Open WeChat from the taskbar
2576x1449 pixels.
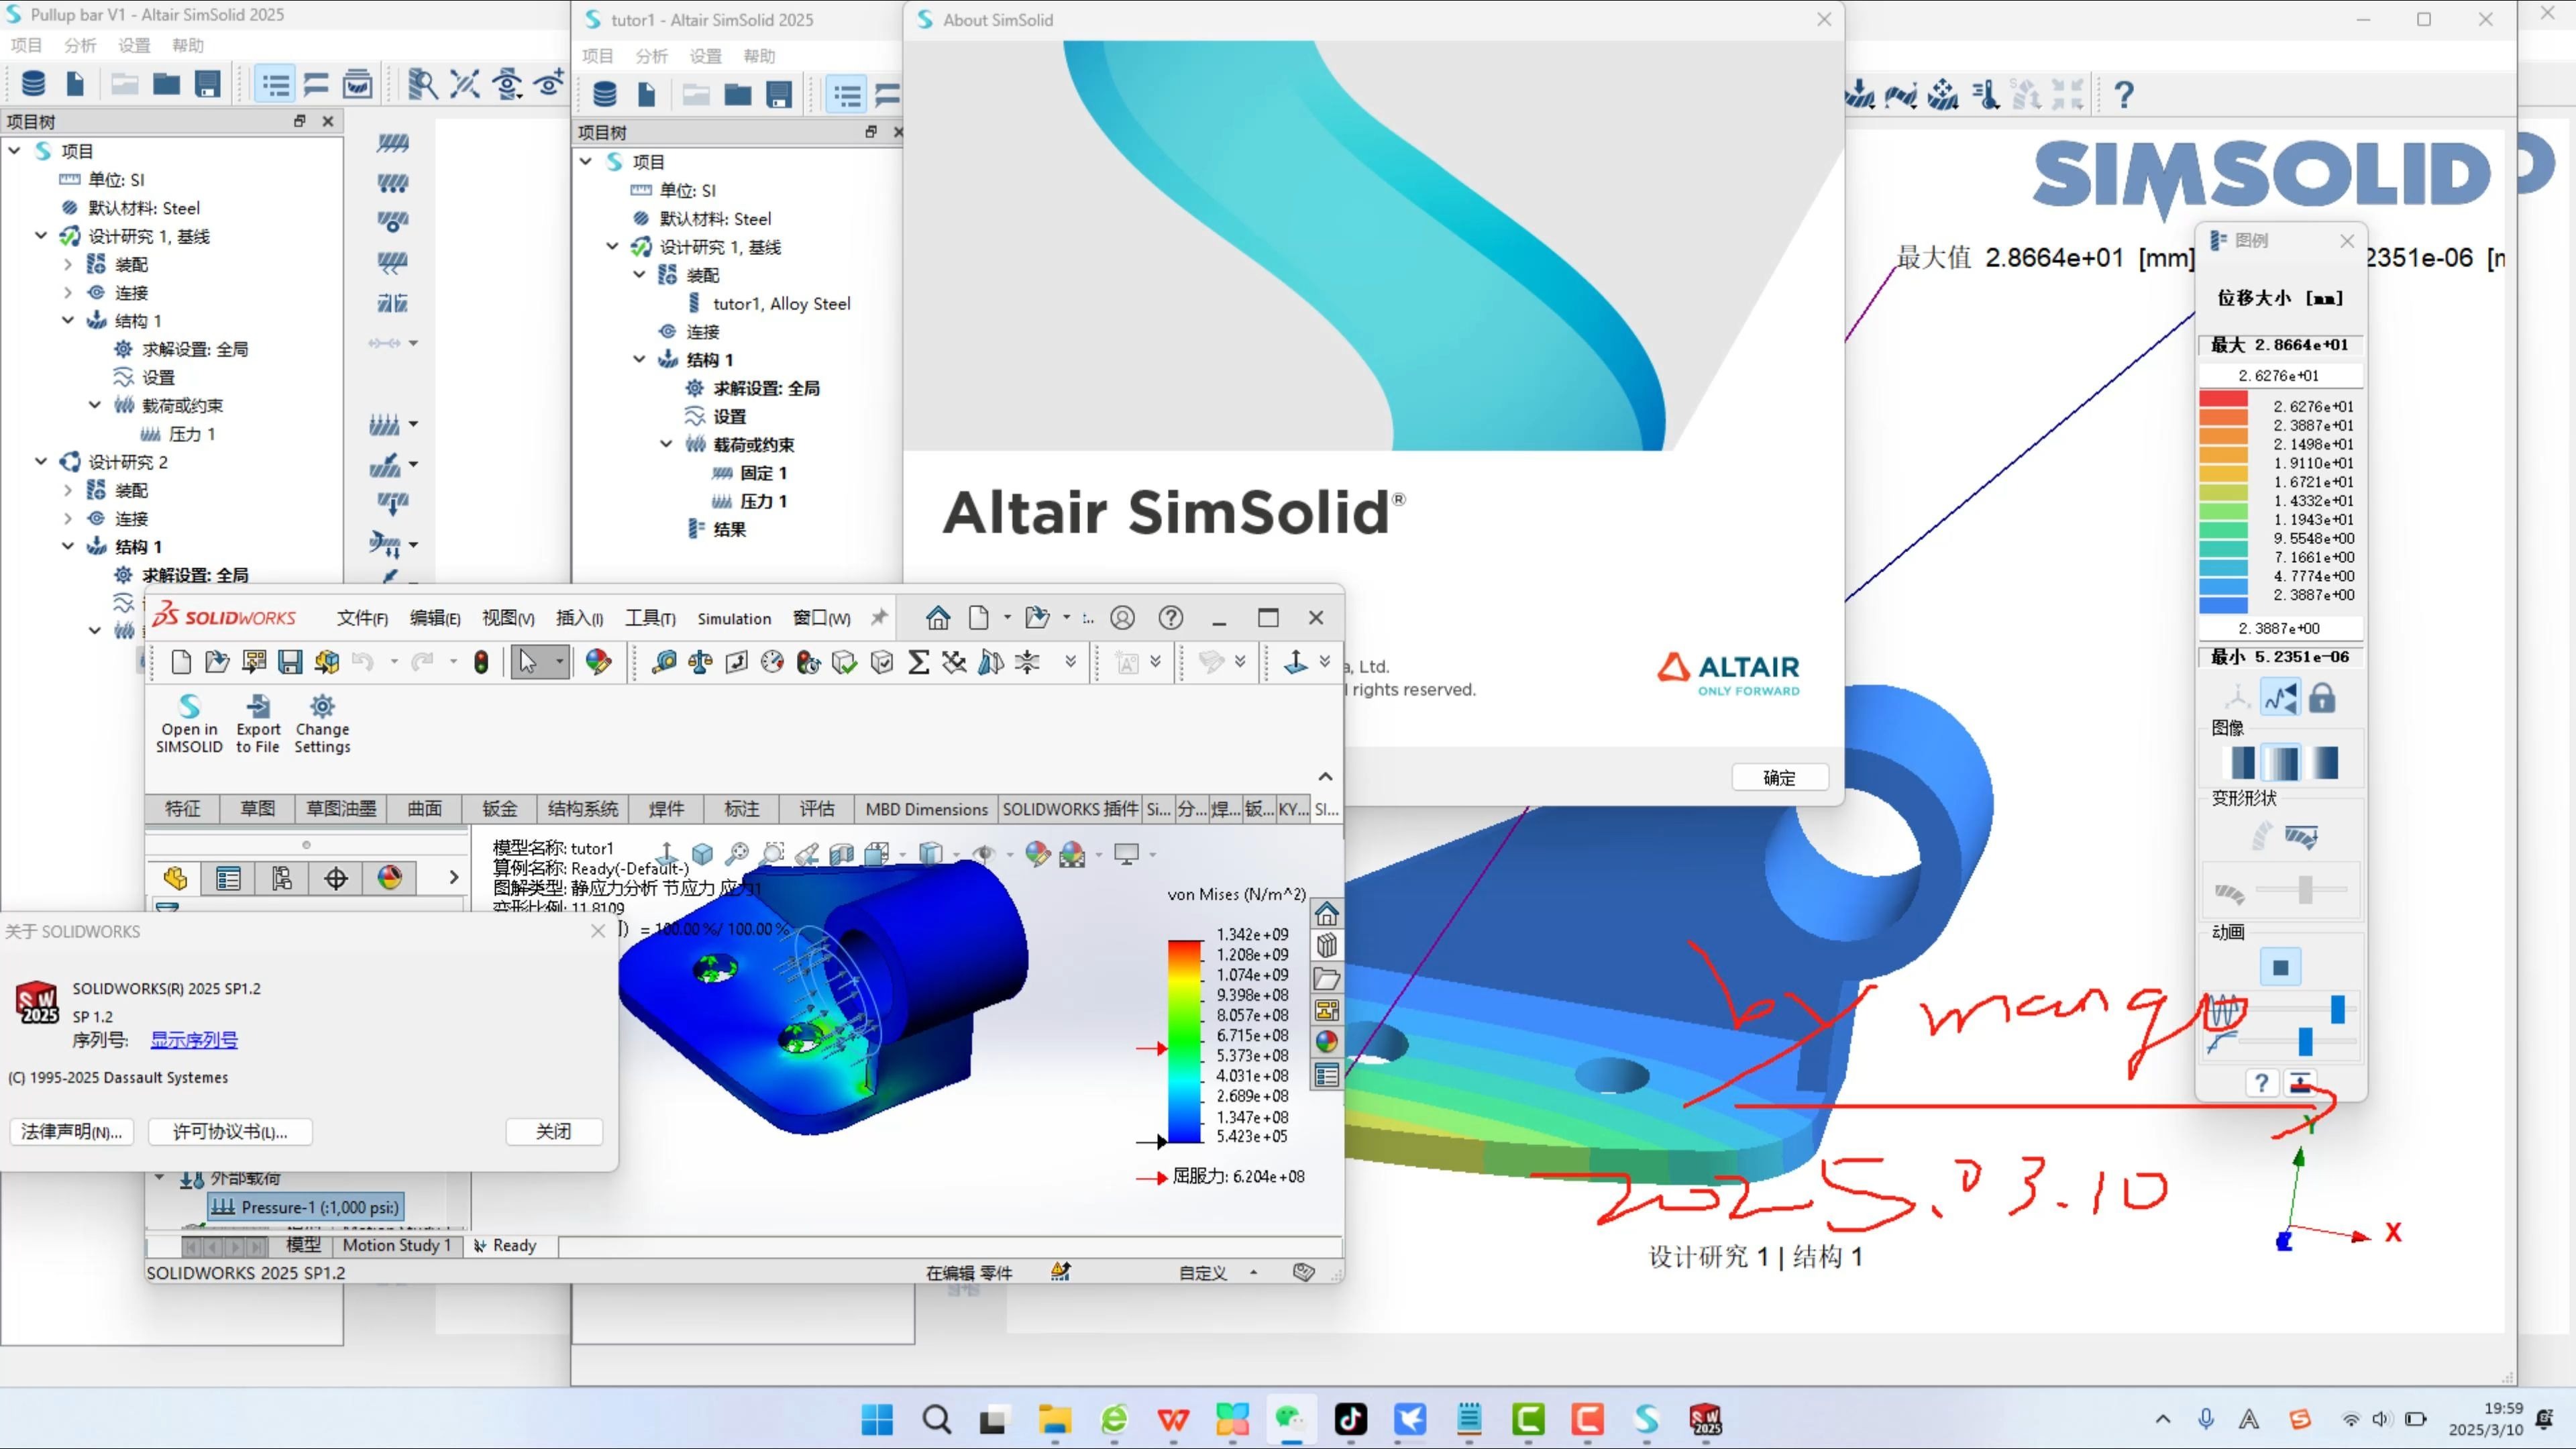[x=1291, y=1419]
